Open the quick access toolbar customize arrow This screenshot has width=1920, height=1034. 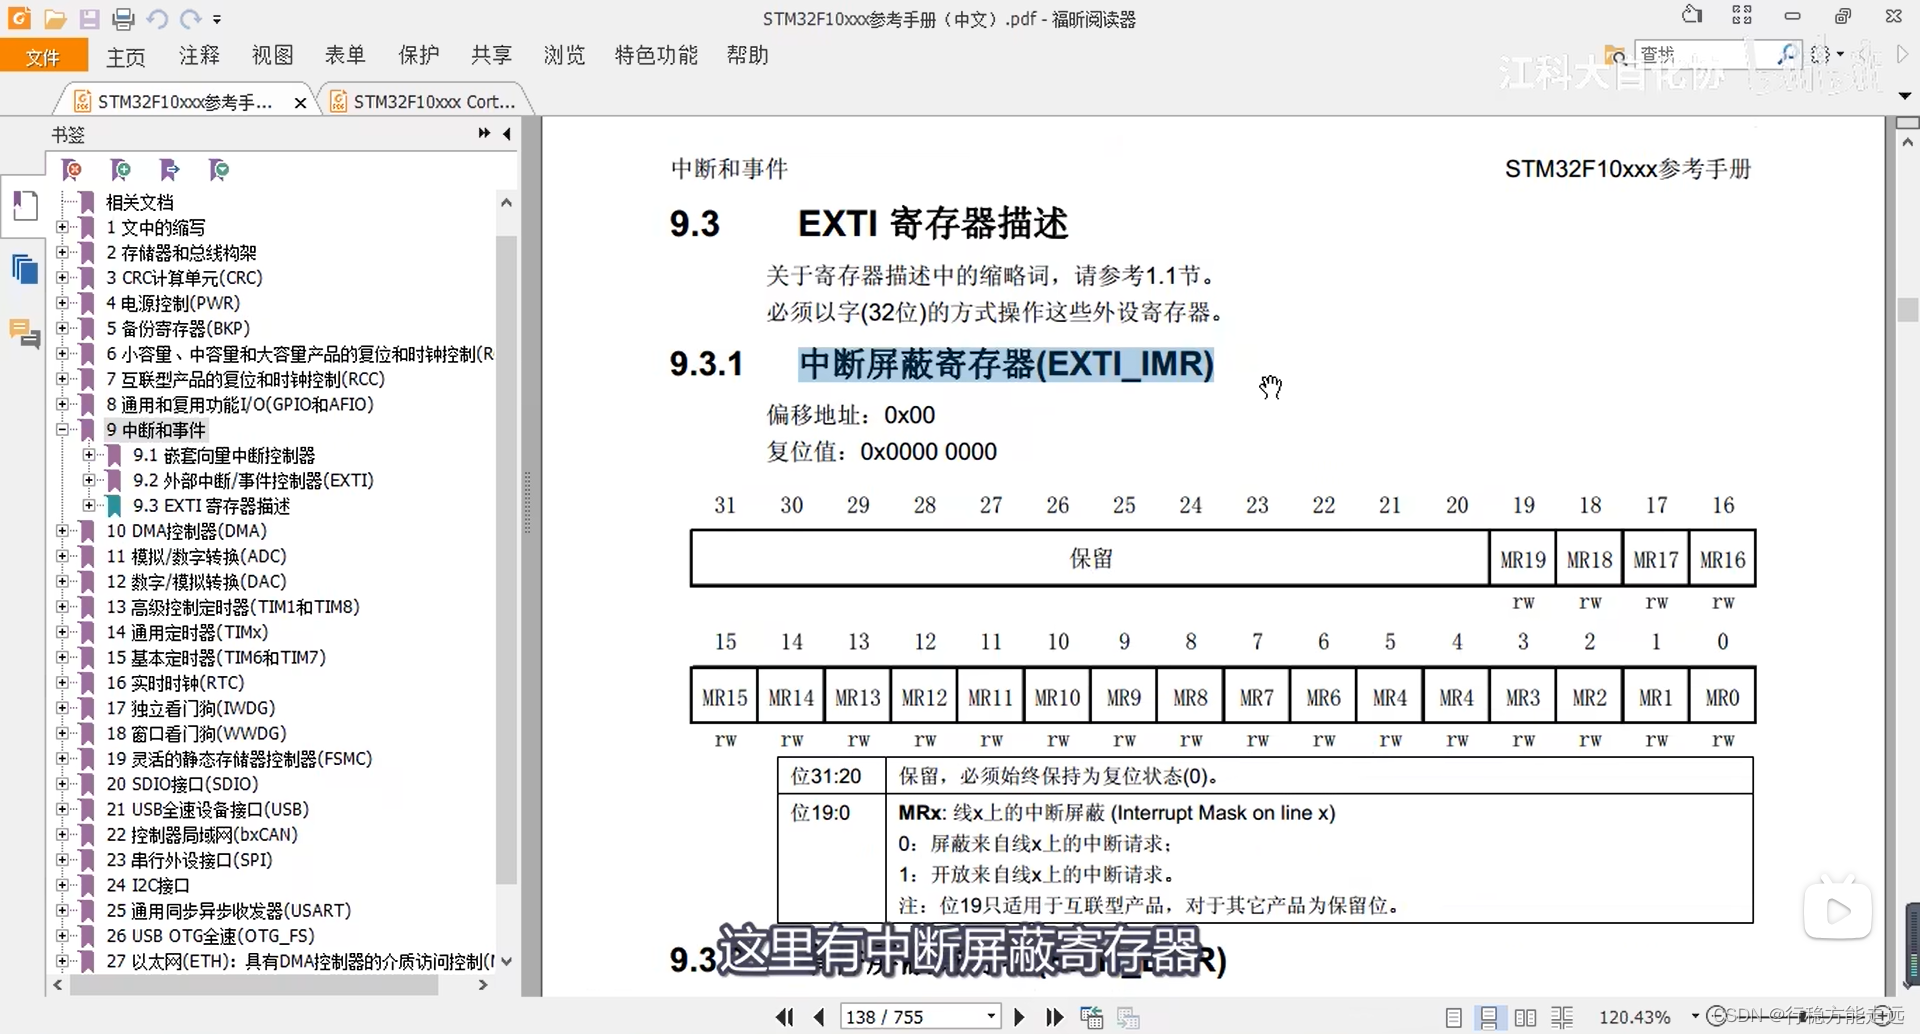tap(217, 19)
